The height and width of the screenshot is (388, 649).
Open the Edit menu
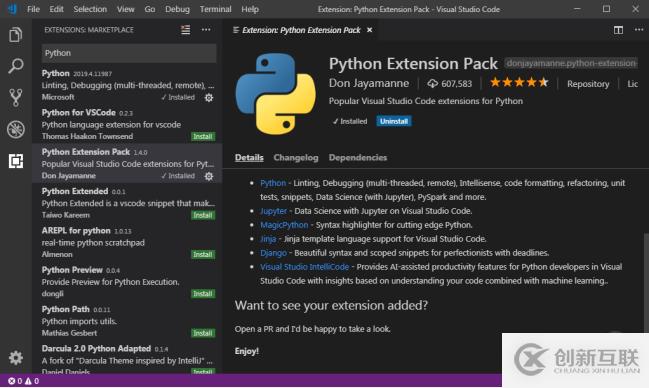click(x=56, y=9)
